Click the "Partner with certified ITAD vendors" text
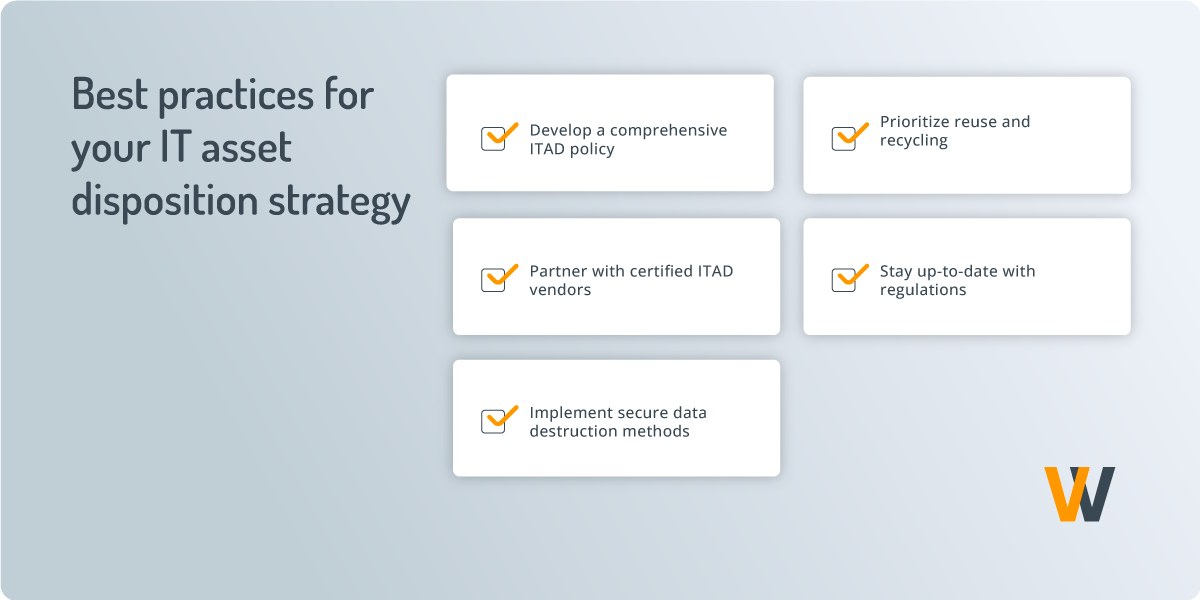Image resolution: width=1200 pixels, height=600 pixels. click(631, 281)
